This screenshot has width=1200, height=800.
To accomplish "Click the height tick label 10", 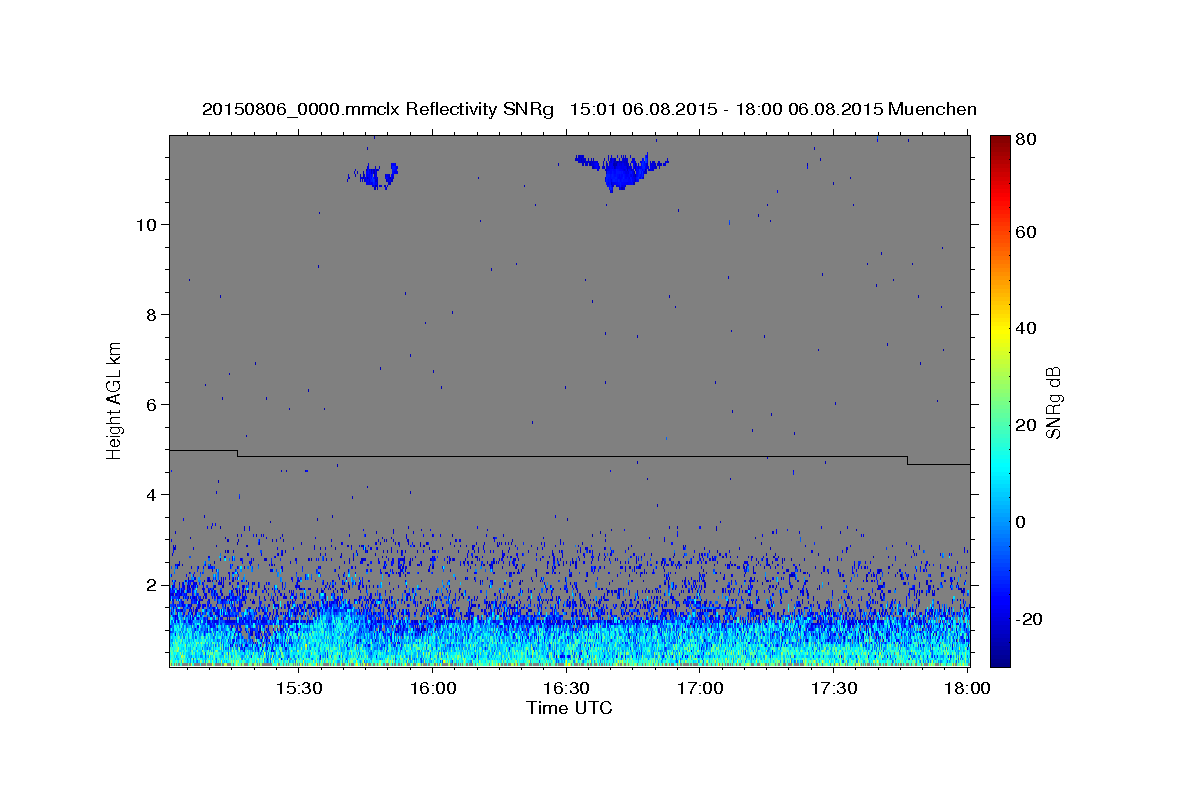I will point(147,225).
